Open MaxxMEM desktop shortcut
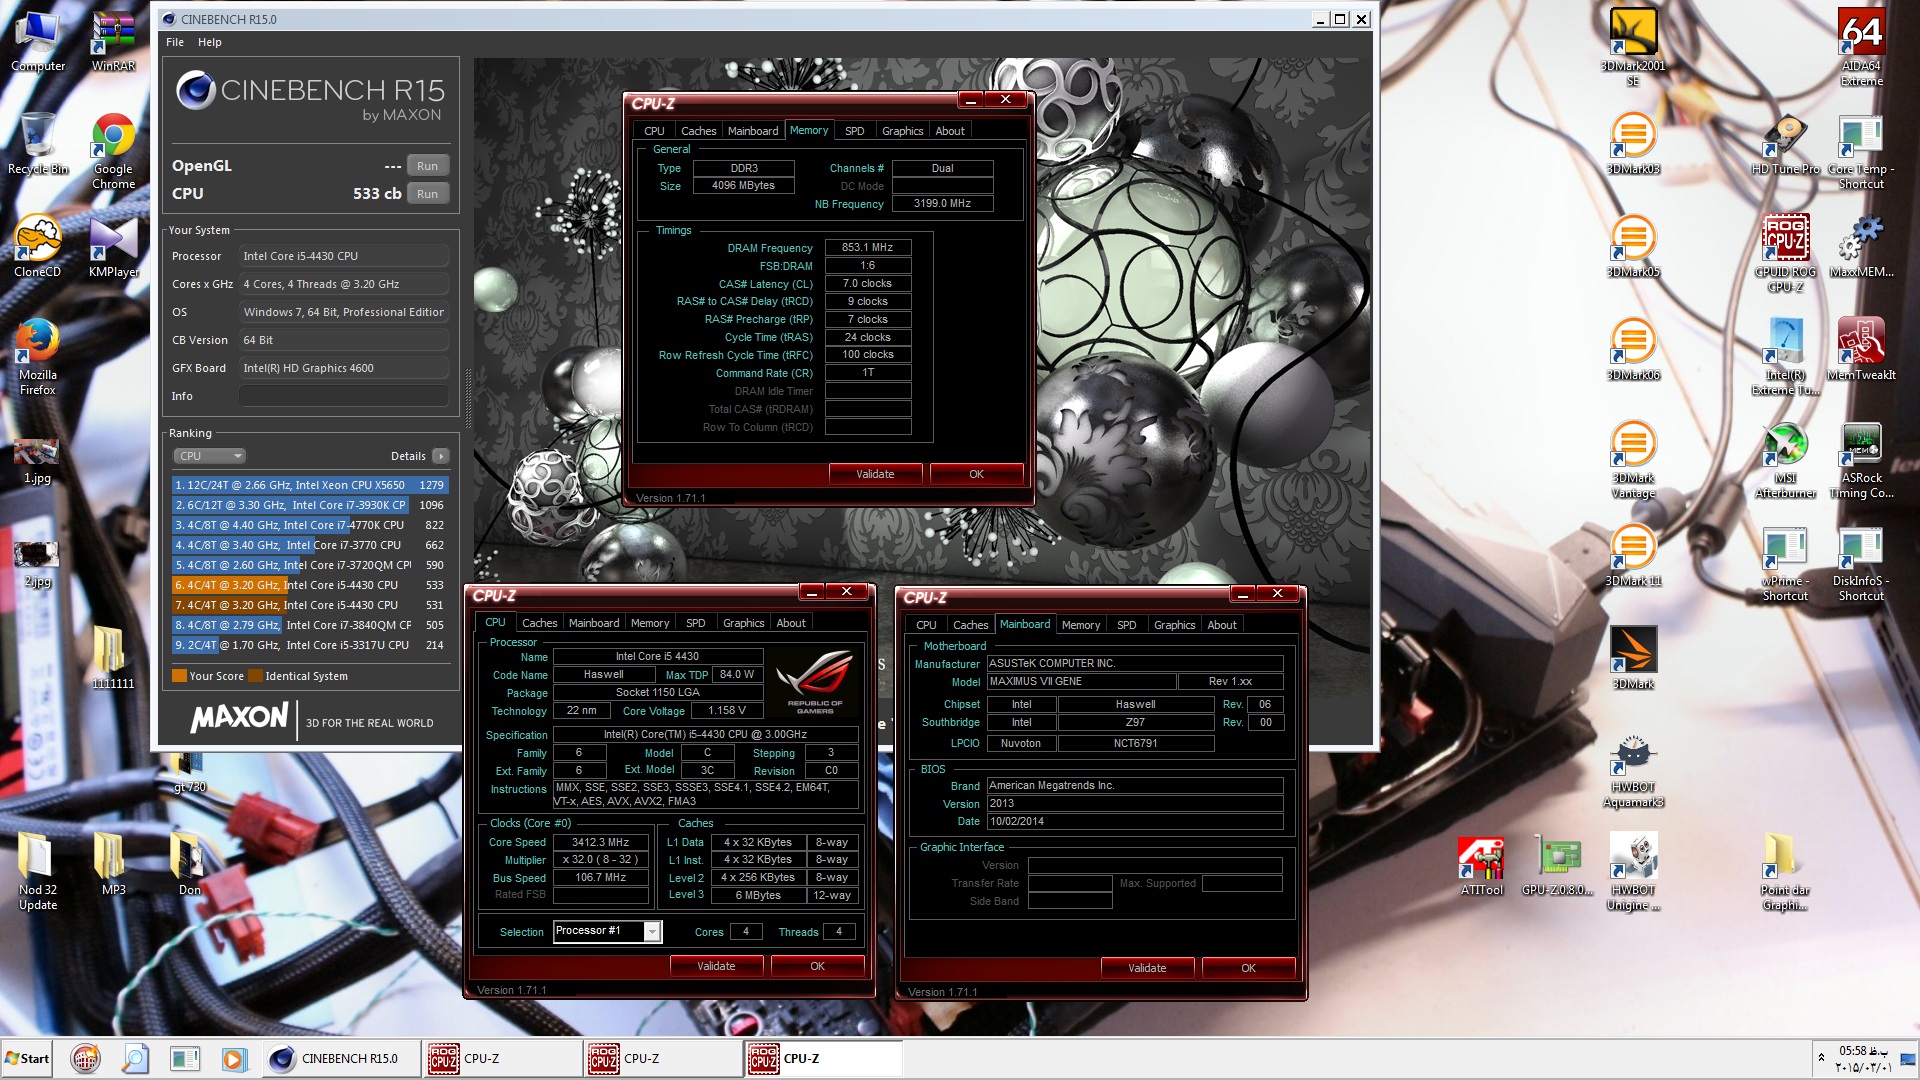This screenshot has height=1080, width=1920. click(1861, 246)
